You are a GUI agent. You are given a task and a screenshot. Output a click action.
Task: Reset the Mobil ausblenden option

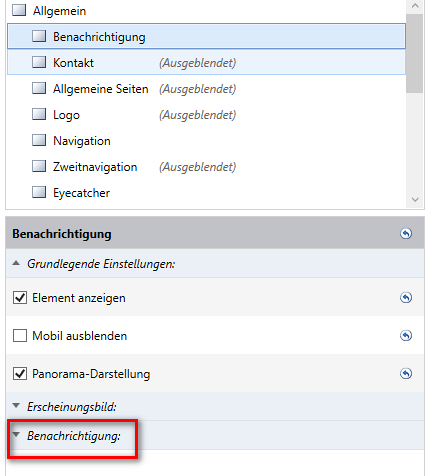coord(406,335)
